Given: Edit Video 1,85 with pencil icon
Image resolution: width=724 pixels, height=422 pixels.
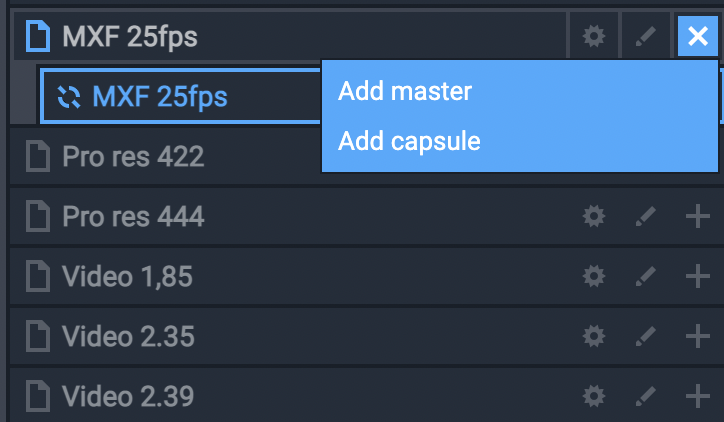Looking at the screenshot, I should click(646, 276).
